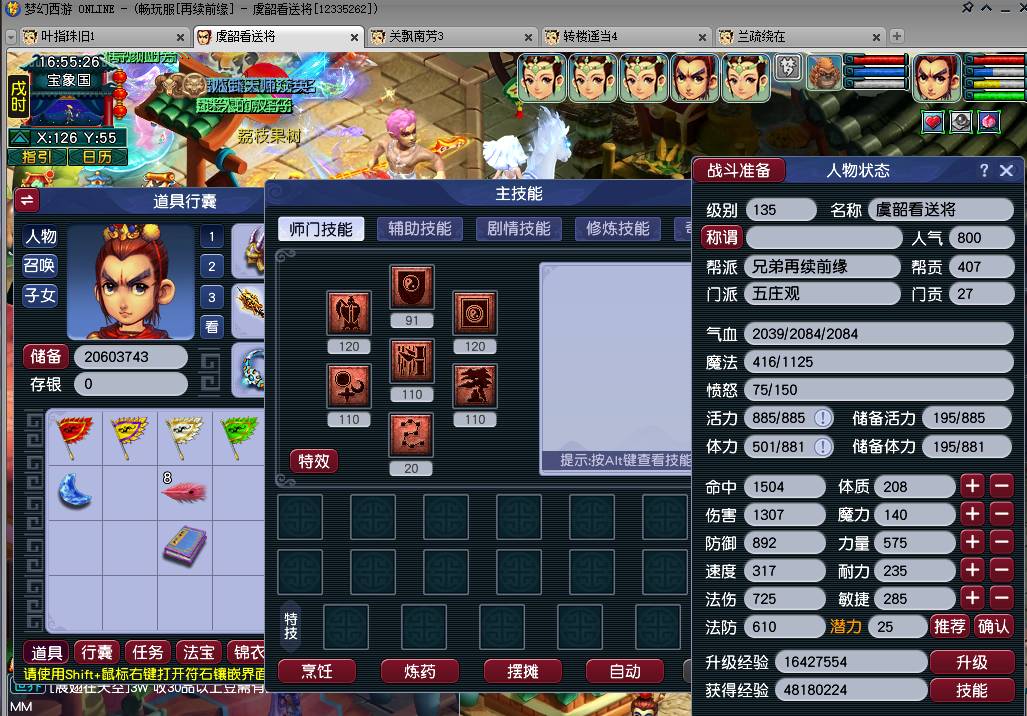Click the heart icon below the character portrait
The image size is (1027, 716).
coord(933,122)
